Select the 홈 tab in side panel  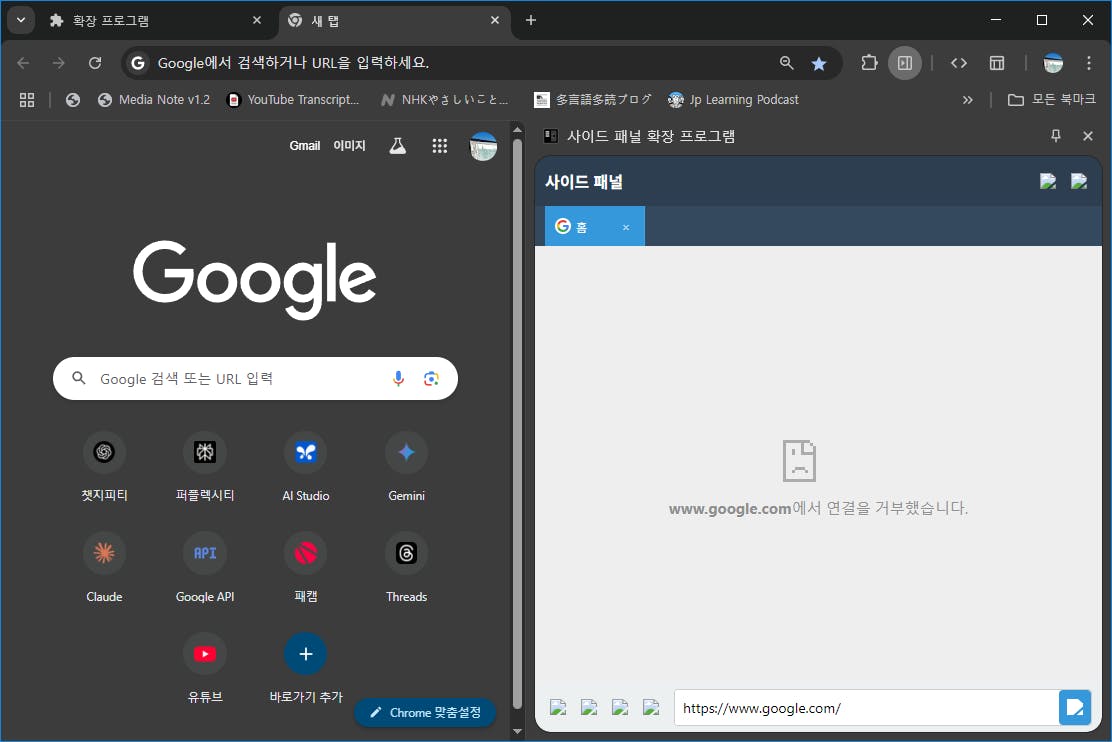click(x=594, y=226)
